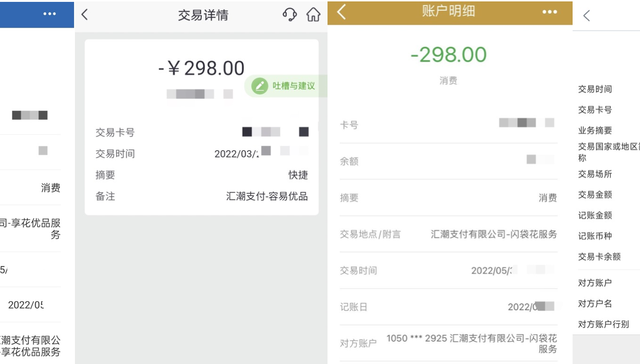Viewport: 640px width, 364px height.
Task: Select the 摘要 快捷 row
Action: tap(202, 175)
